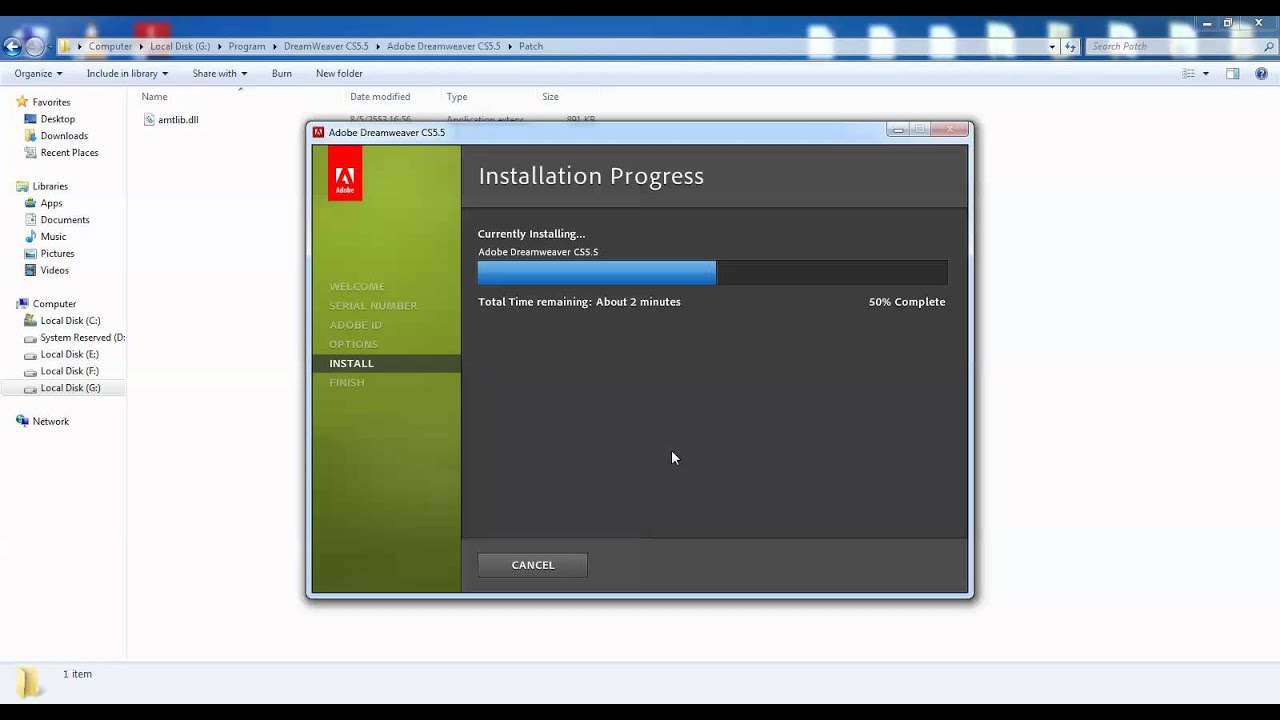Click DreamWeaver CS5.5 breadcrumb segment
1280x720 pixels.
[326, 46]
